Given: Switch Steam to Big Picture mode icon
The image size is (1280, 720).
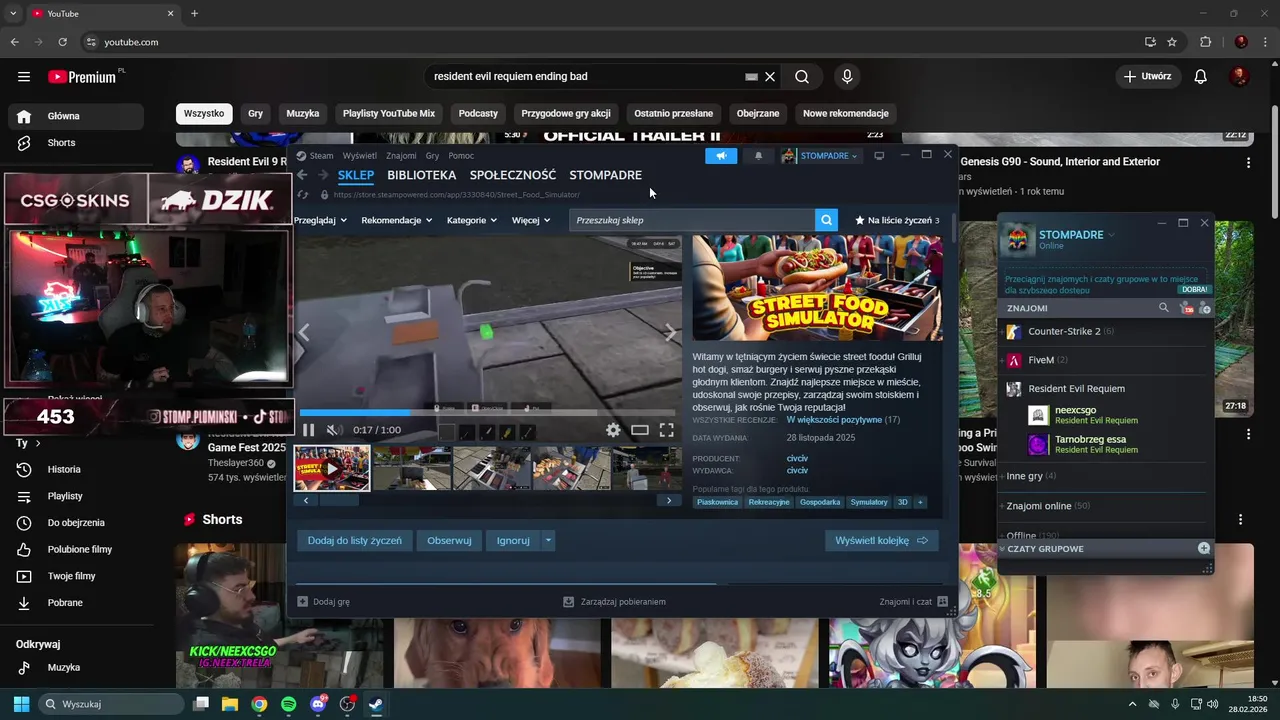Looking at the screenshot, I should (879, 155).
